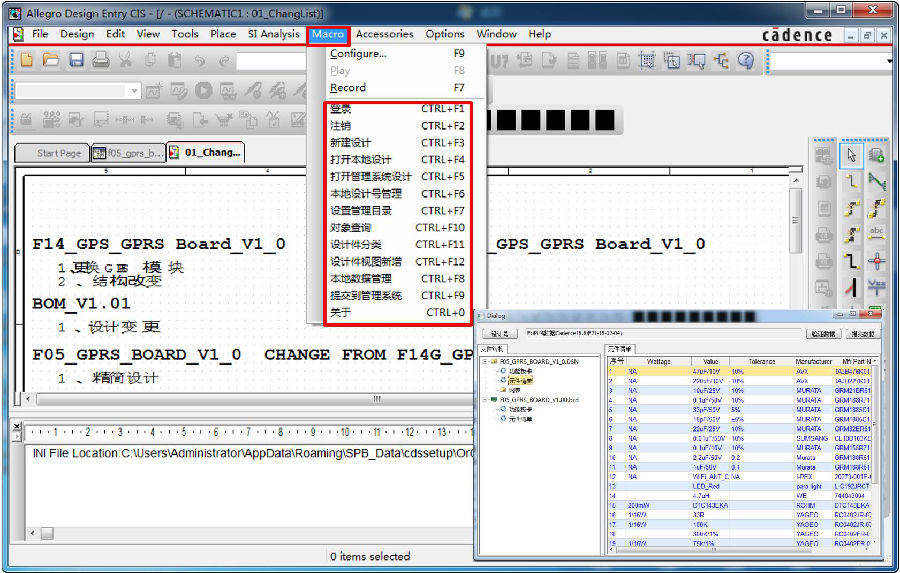Open the Accessories menu
900x573 pixels.
click(x=385, y=34)
